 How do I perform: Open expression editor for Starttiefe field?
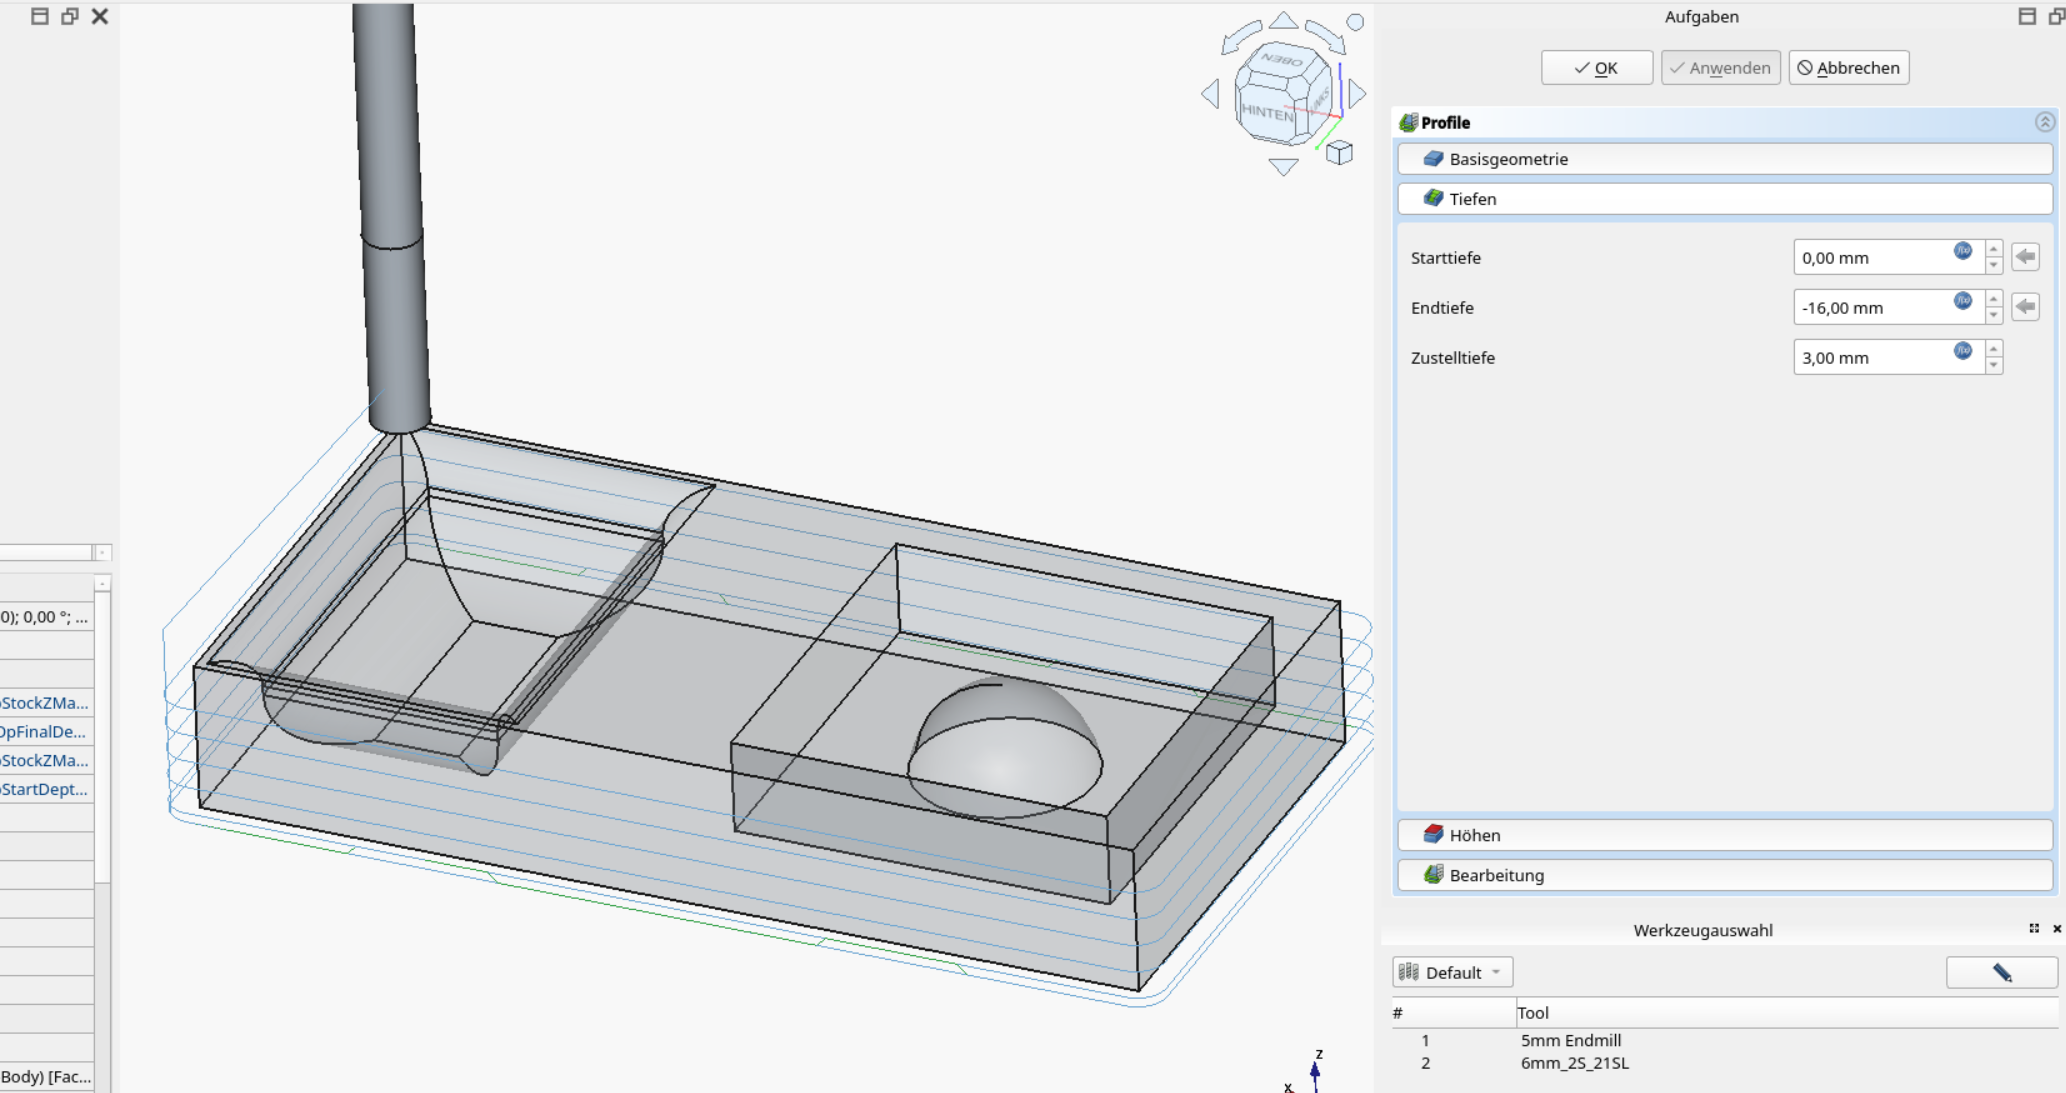click(x=1962, y=251)
